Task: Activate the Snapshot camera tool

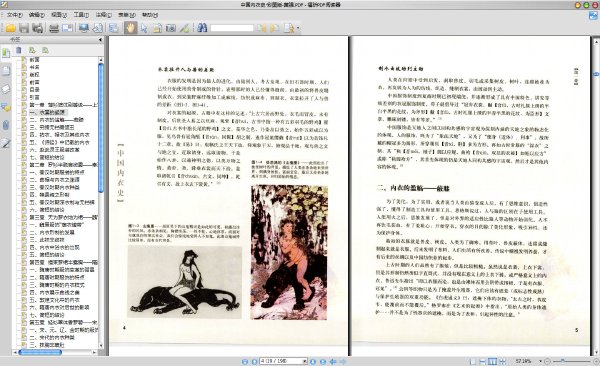Action: 171,28
